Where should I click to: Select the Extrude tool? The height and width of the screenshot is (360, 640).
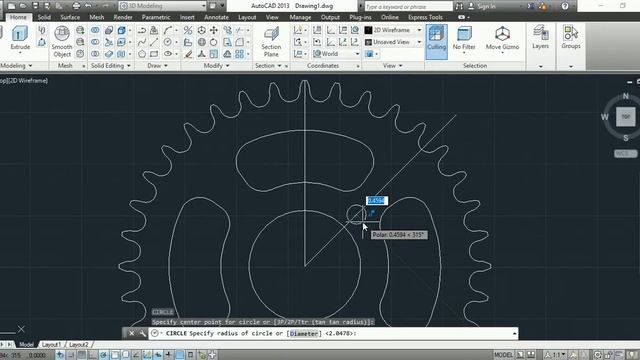(x=20, y=39)
